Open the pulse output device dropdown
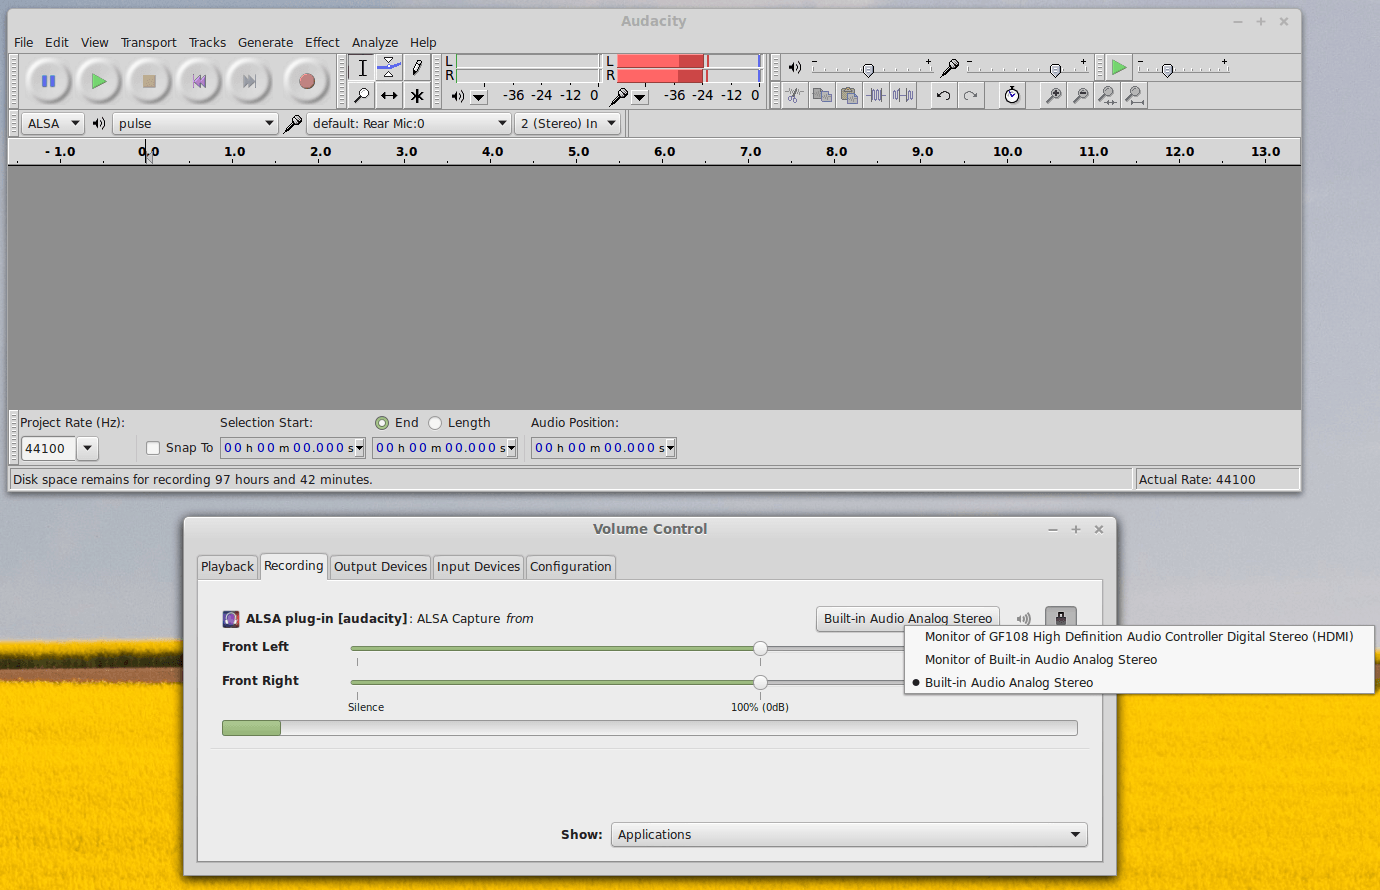 (x=195, y=123)
